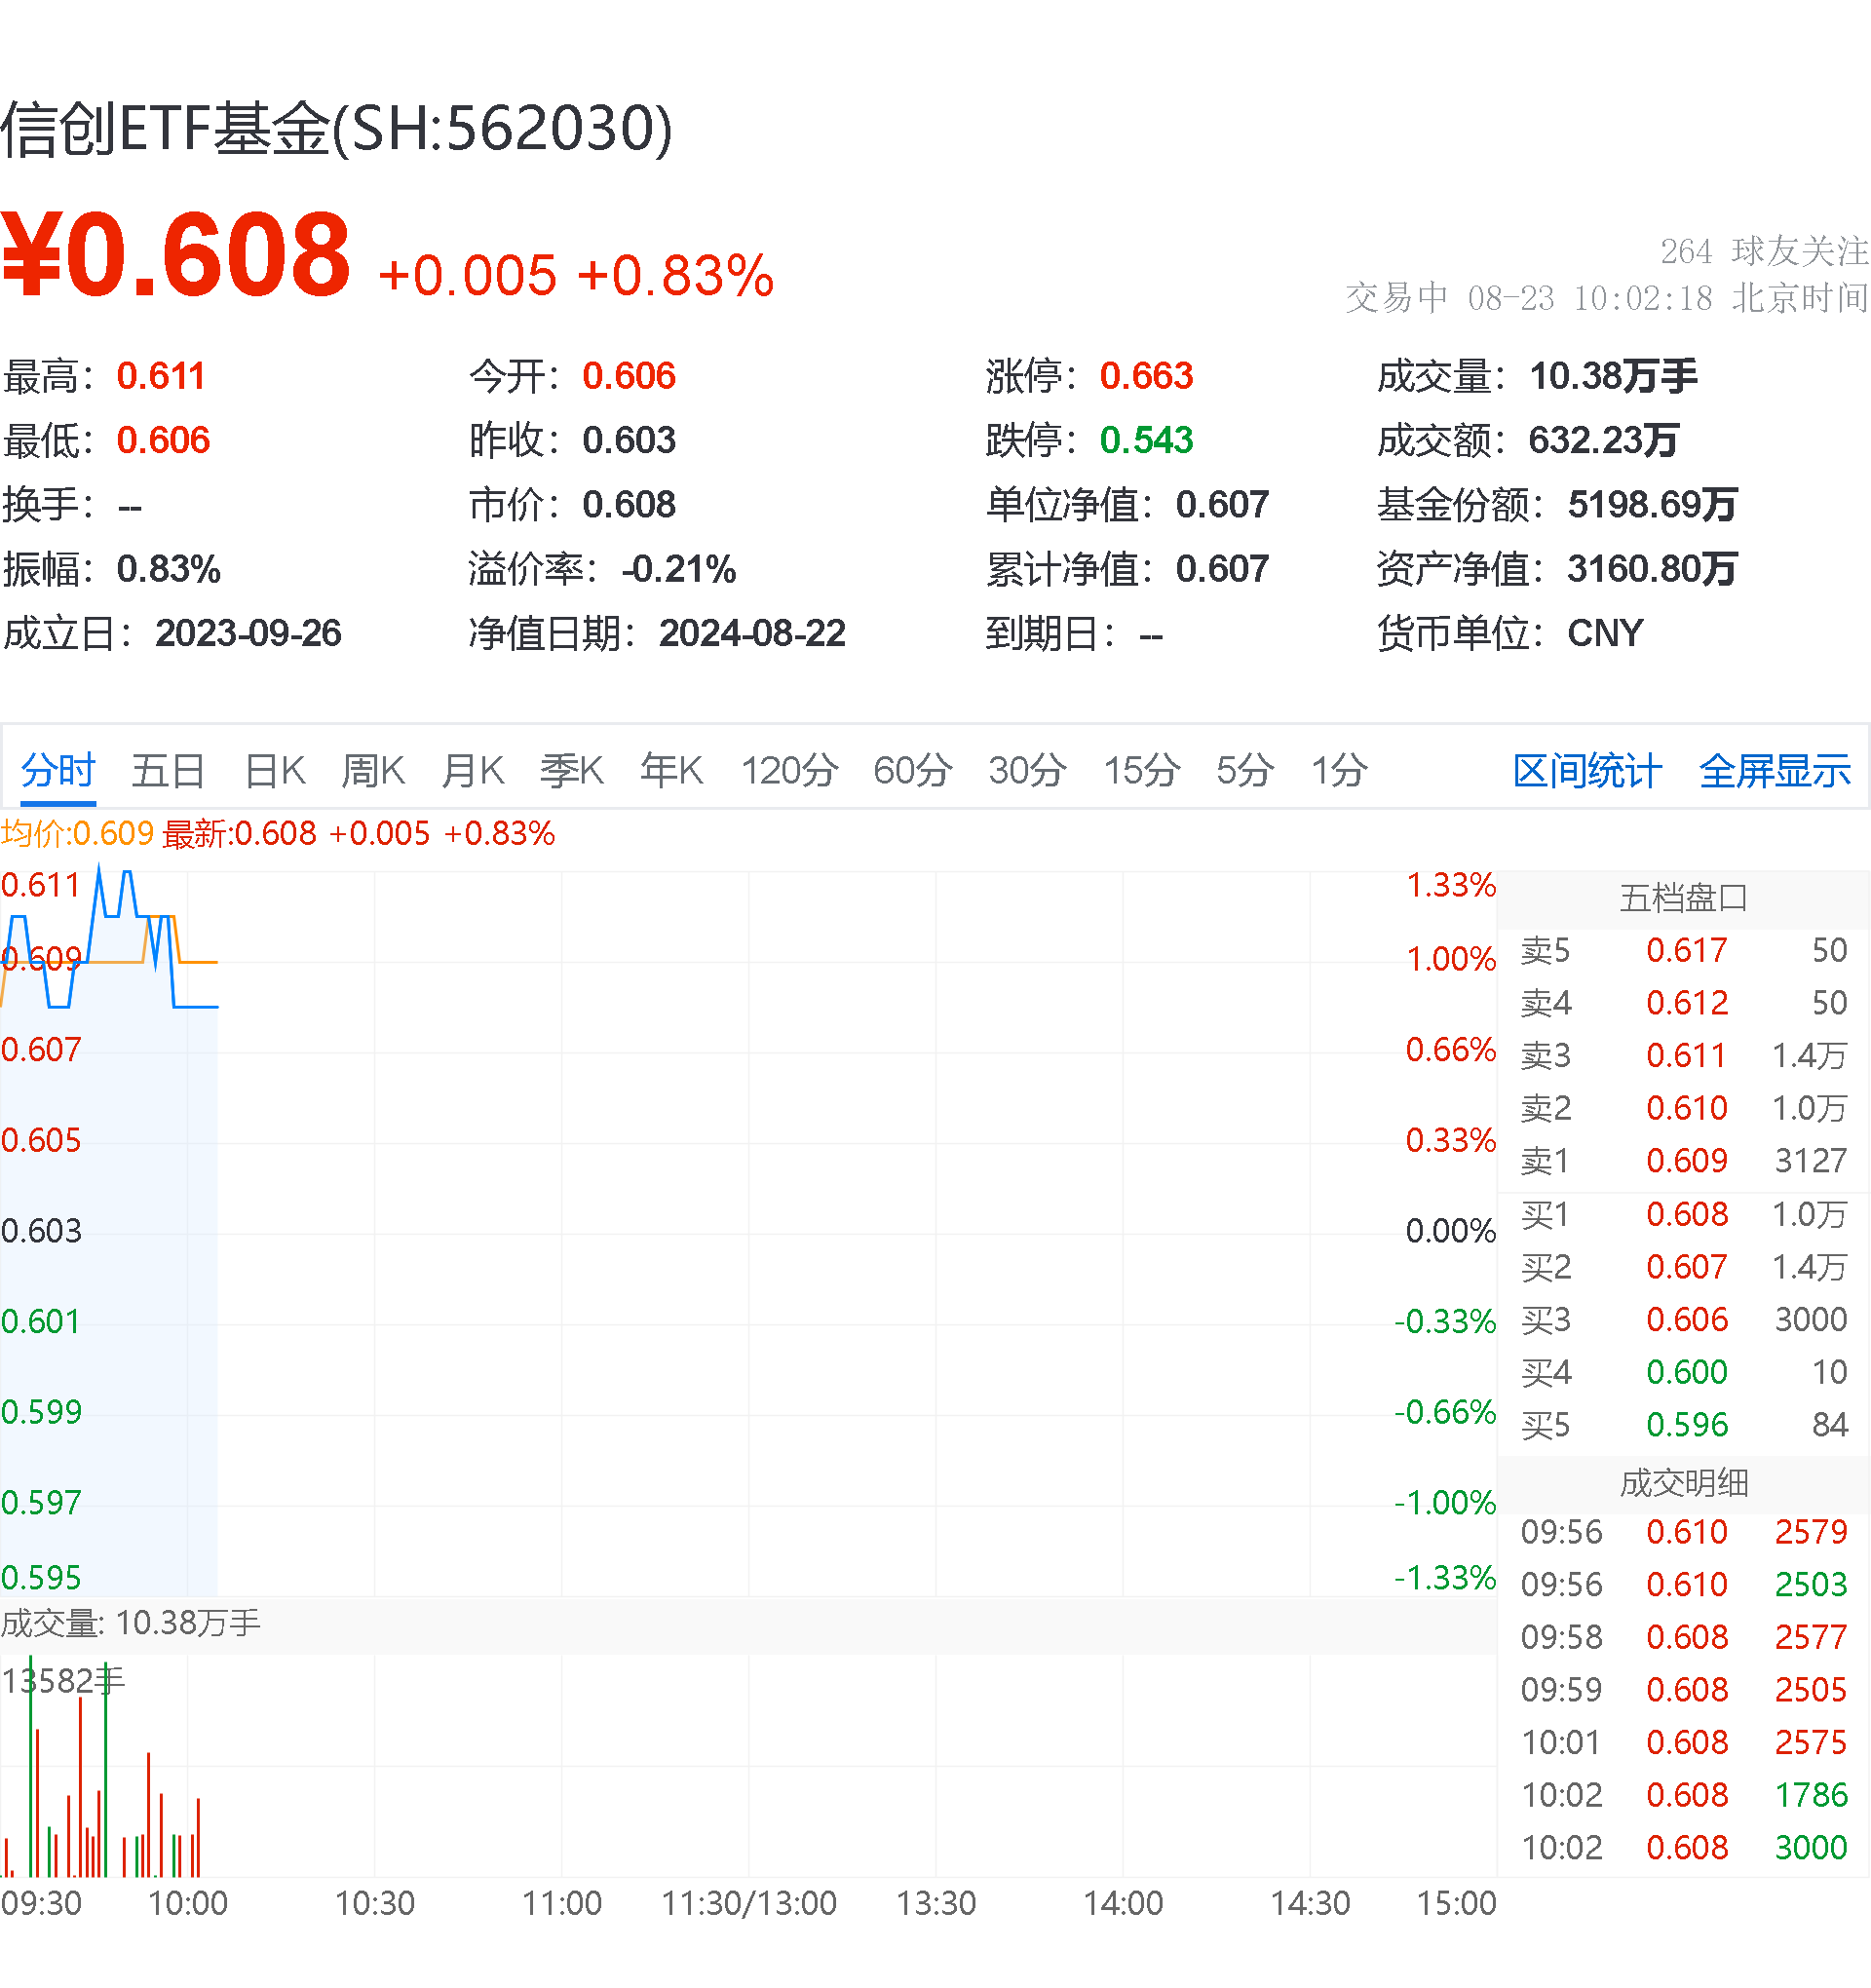Open the 月K chart tab
The height and width of the screenshot is (1988, 1871).
pyautogui.click(x=473, y=771)
